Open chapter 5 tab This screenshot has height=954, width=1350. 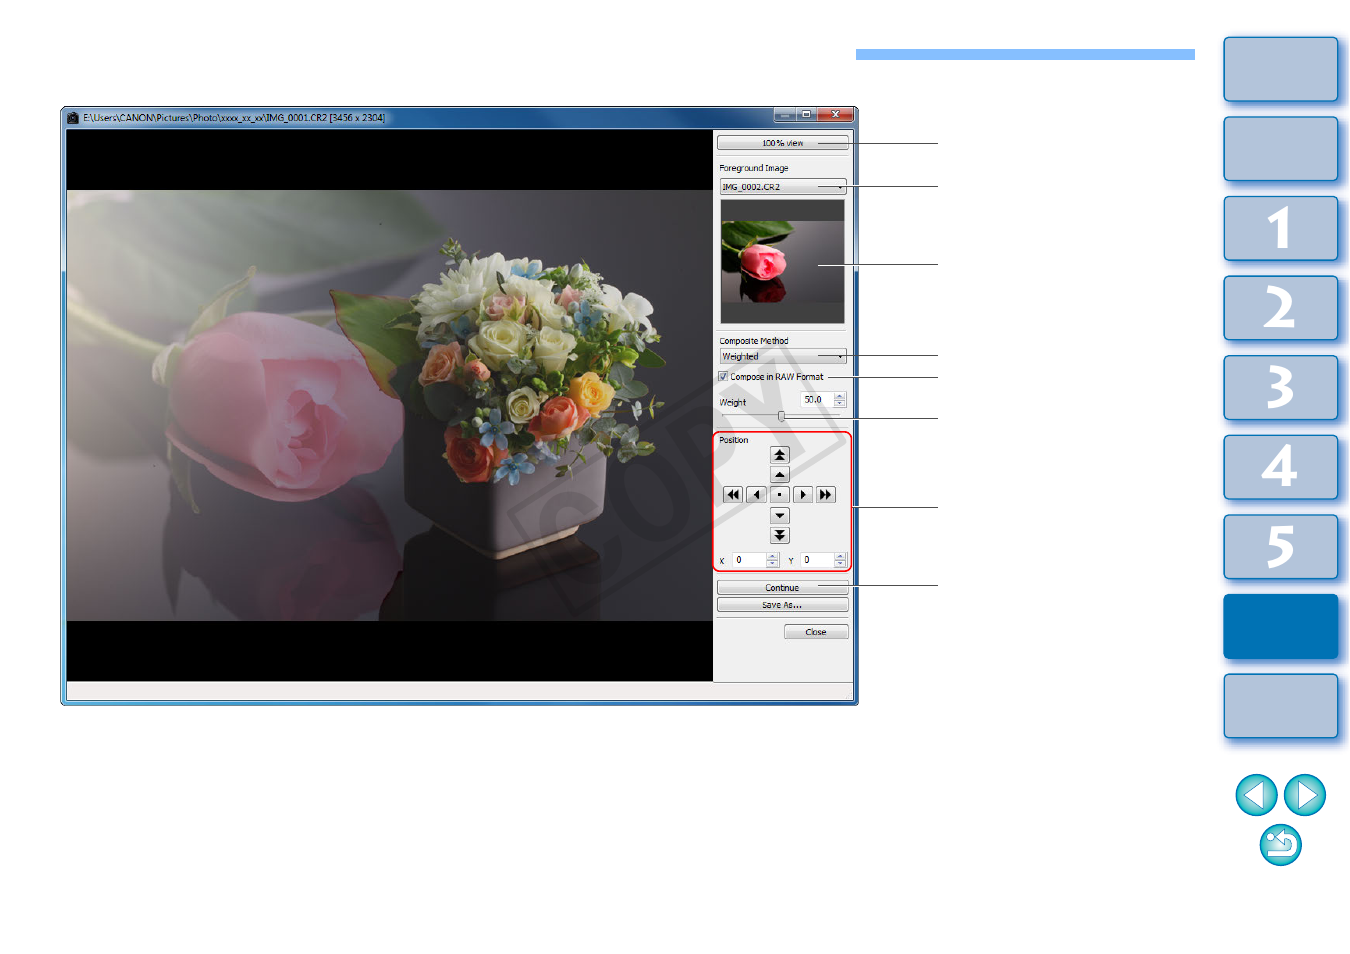pyautogui.click(x=1280, y=547)
